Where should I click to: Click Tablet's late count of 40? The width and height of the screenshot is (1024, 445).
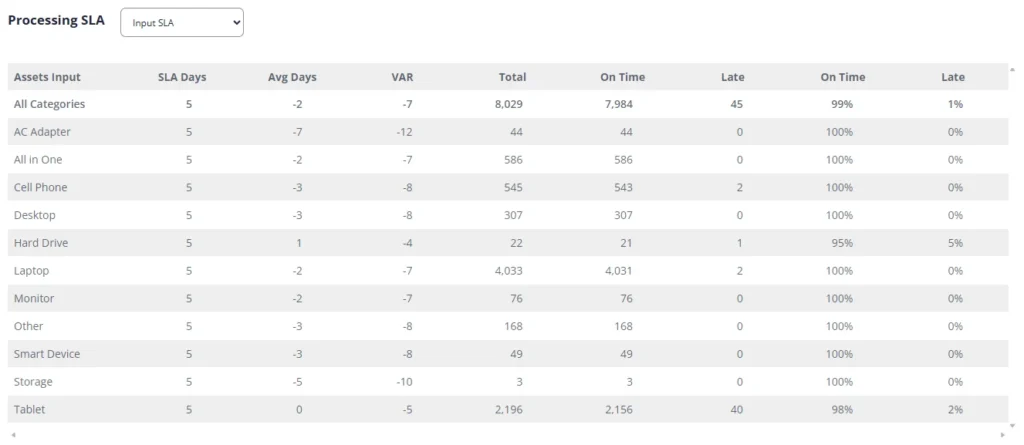(x=737, y=410)
